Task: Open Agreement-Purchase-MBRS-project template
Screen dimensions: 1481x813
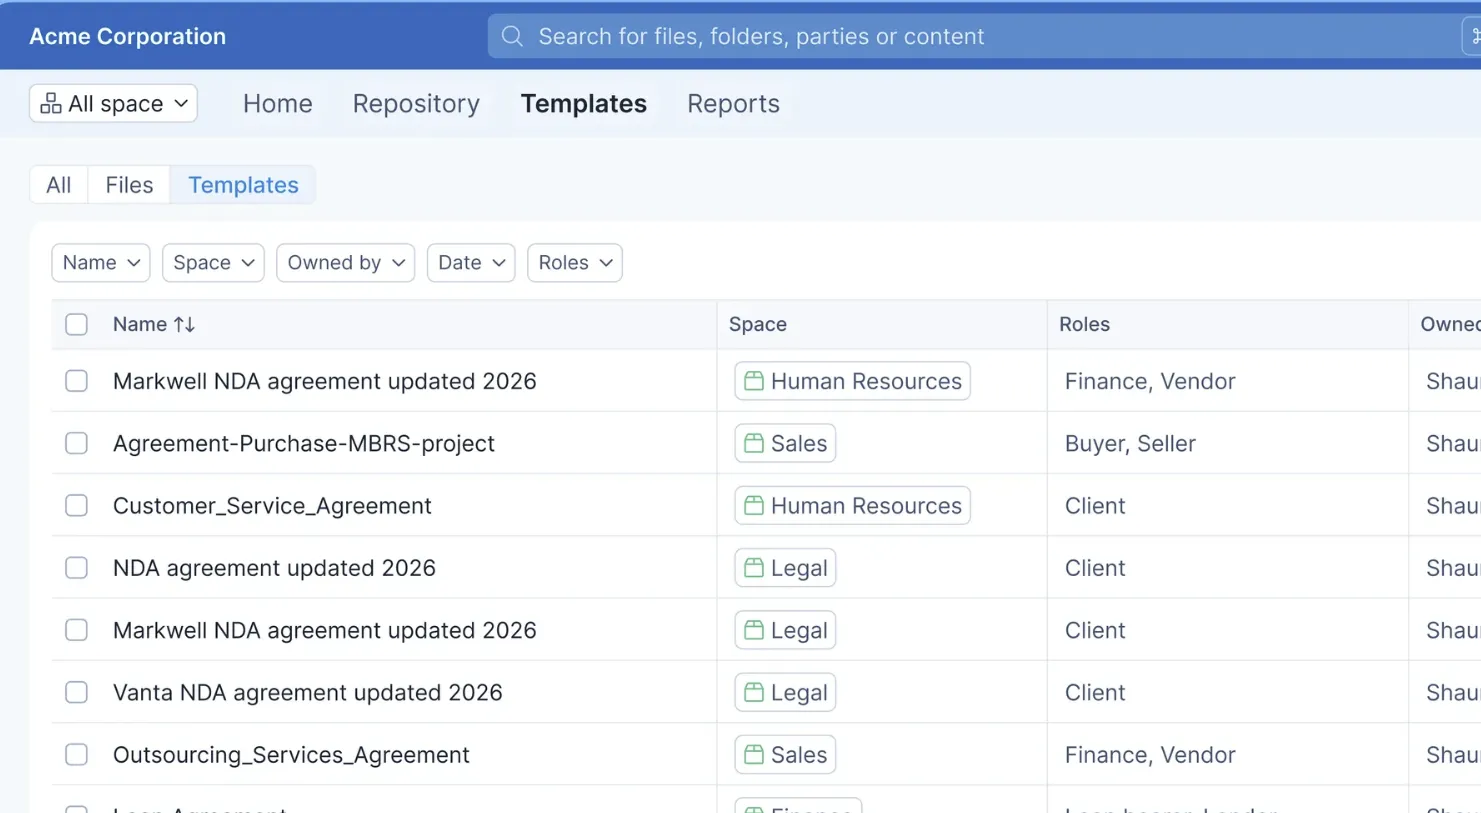Action: [x=304, y=444]
